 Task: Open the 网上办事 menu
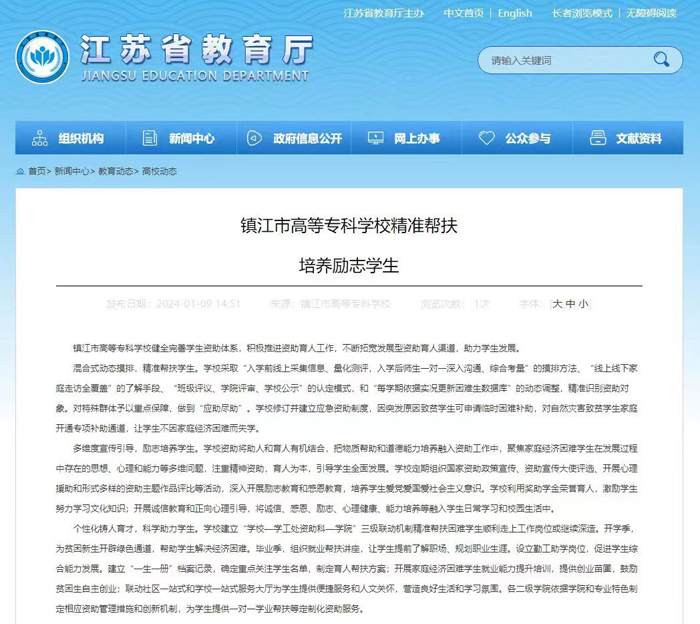pyautogui.click(x=406, y=138)
